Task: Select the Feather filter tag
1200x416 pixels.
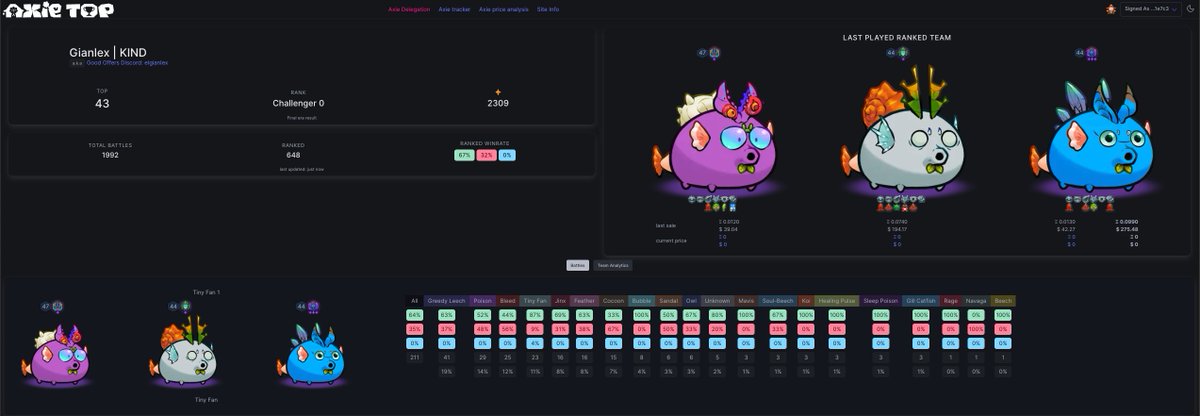Action: click(x=585, y=300)
